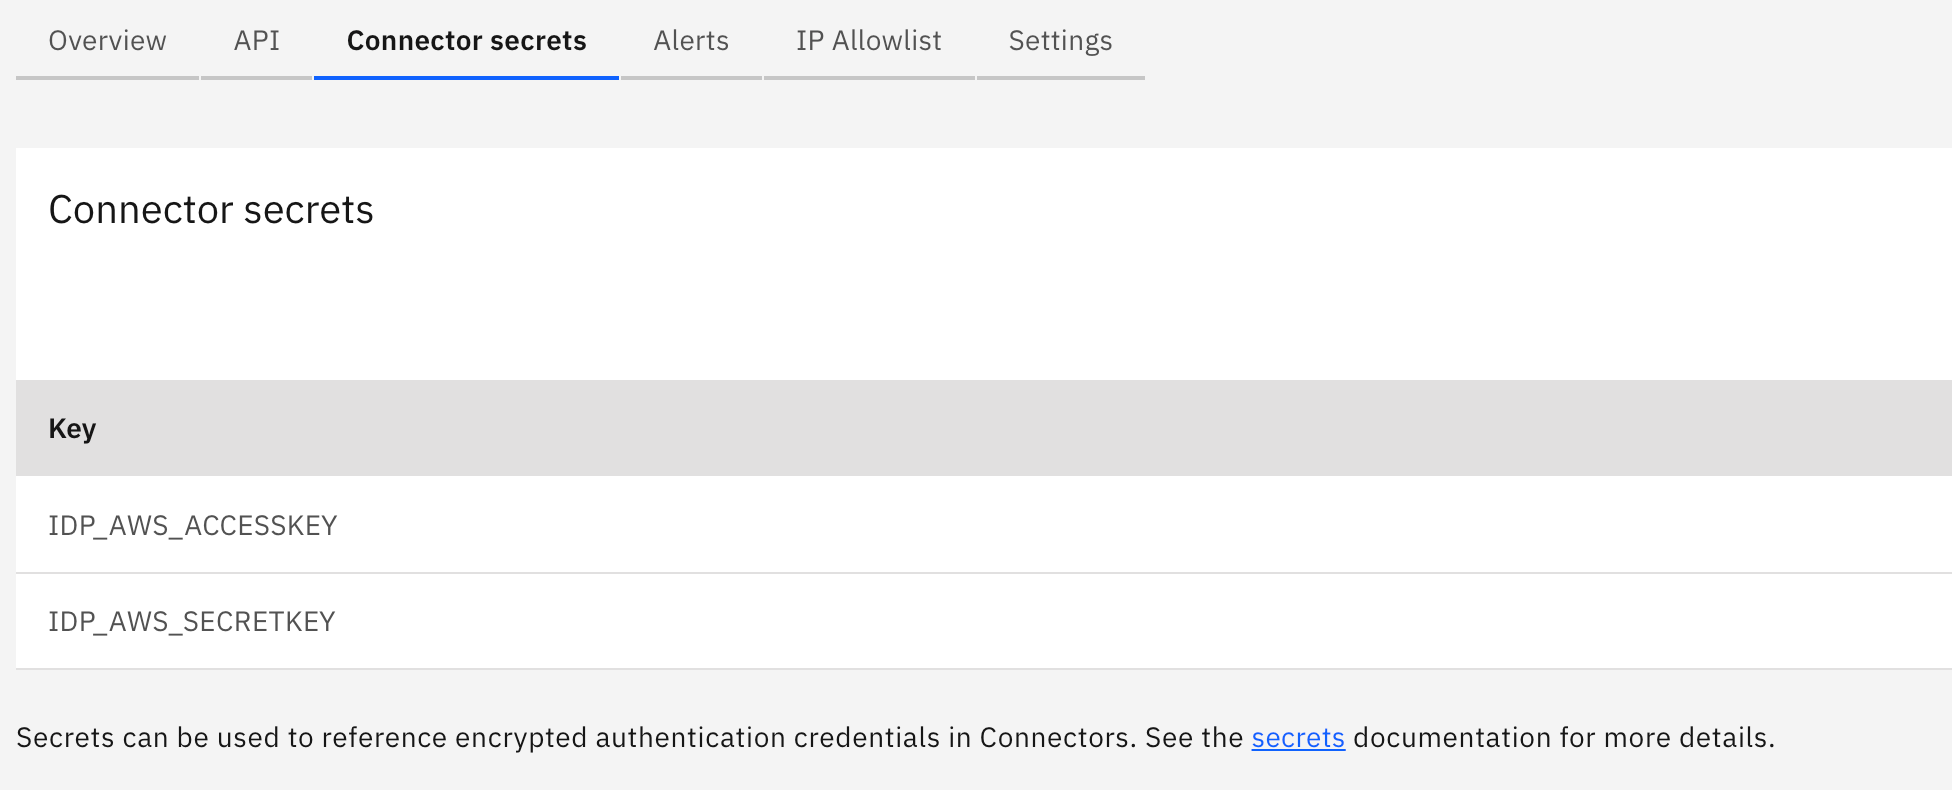
Task: Switch to the Settings tab
Action: (x=1060, y=41)
